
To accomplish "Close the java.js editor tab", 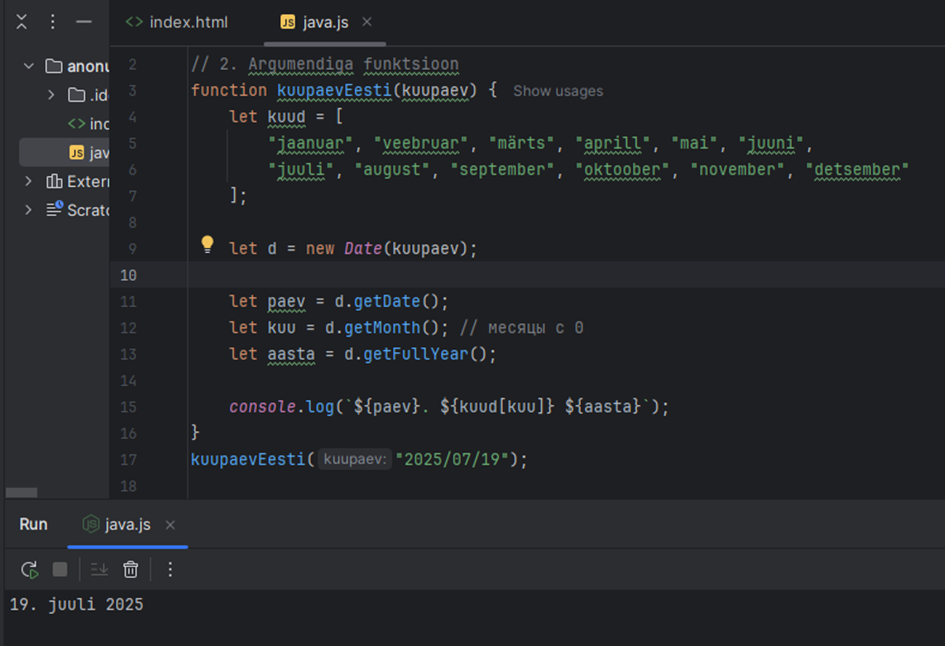I will [x=367, y=22].
